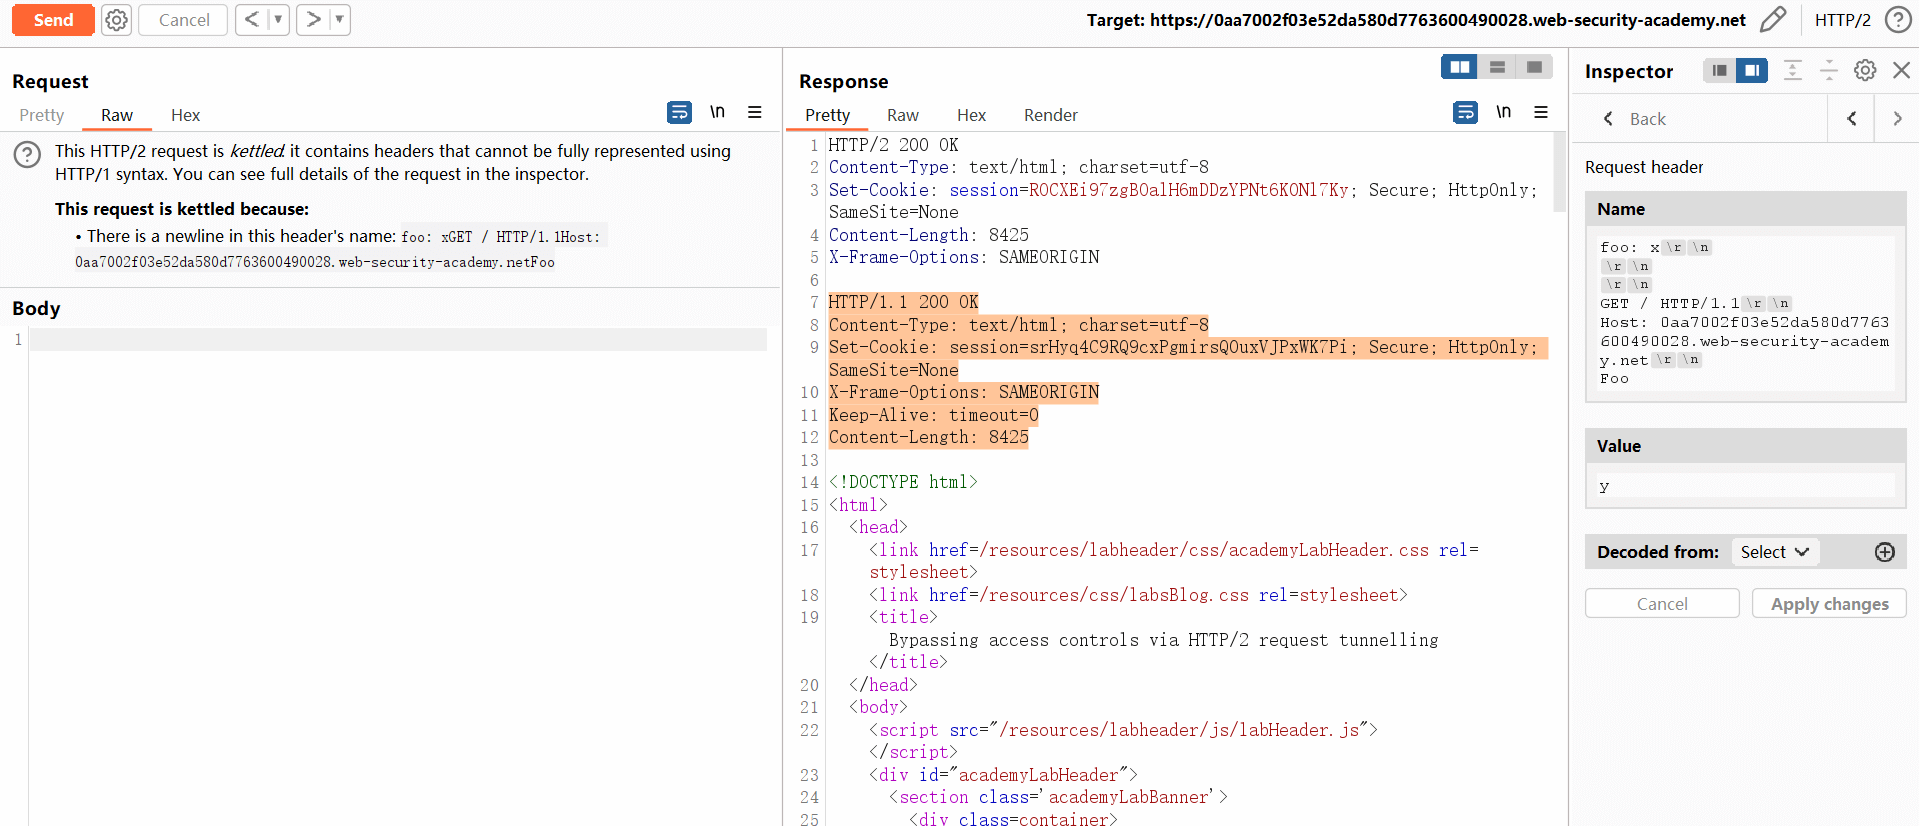
Task: Open Decoded from Select dropdown
Action: pos(1775,552)
